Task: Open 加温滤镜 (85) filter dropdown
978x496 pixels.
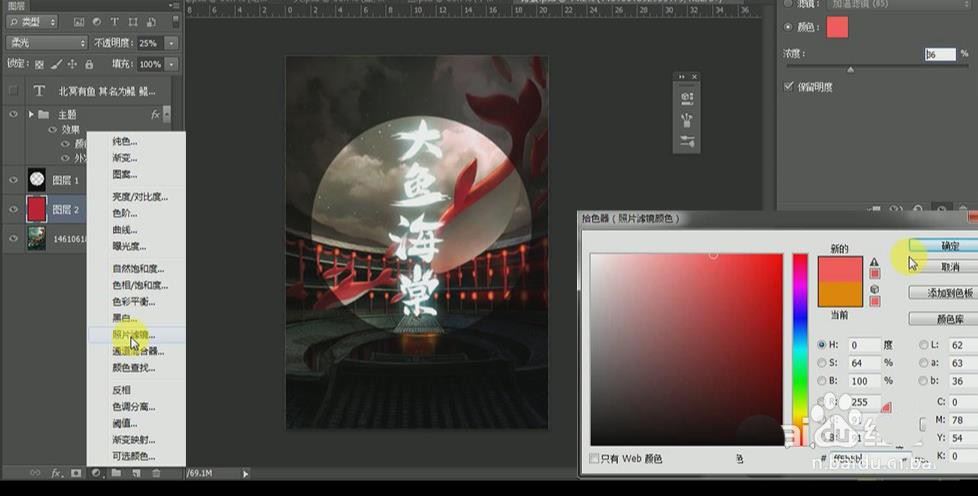Action: click(x=900, y=4)
